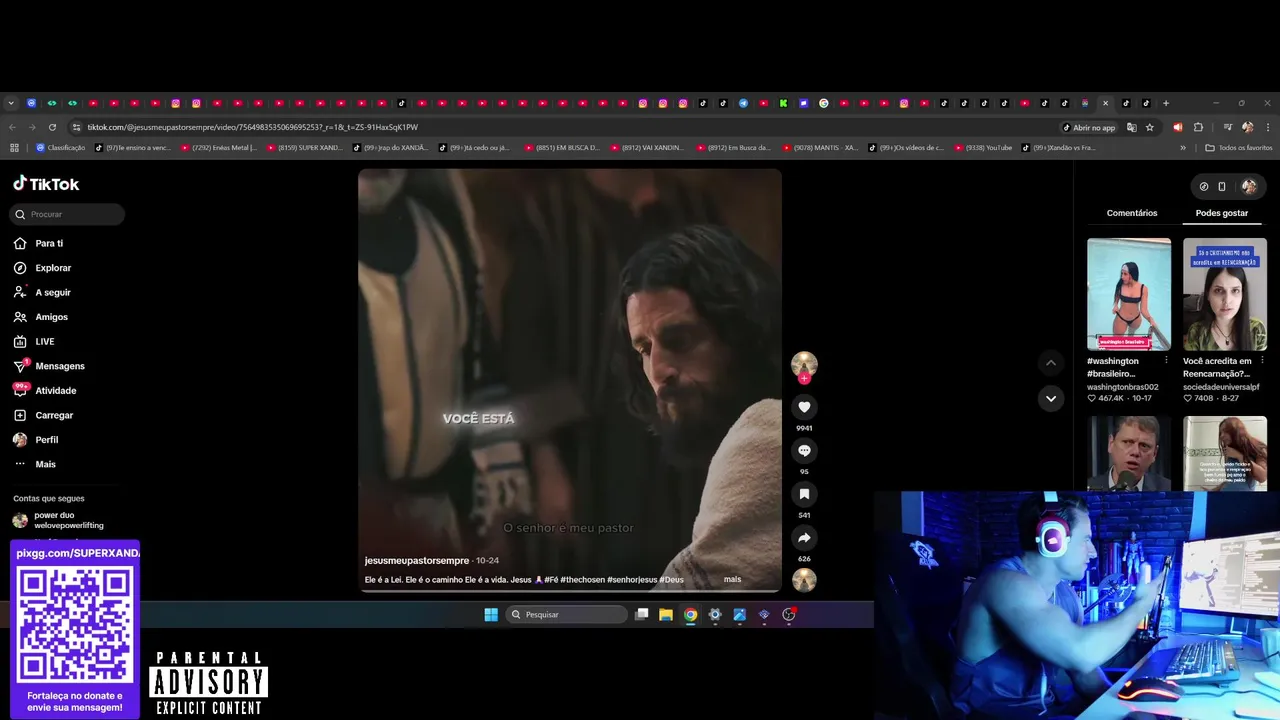Click the site information icon in address bar
Viewport: 1280px width, 720px height.
pyautogui.click(x=76, y=127)
